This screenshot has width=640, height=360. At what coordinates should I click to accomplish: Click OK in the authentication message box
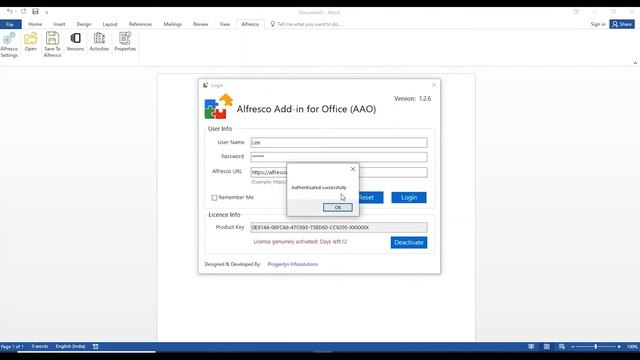(338, 207)
